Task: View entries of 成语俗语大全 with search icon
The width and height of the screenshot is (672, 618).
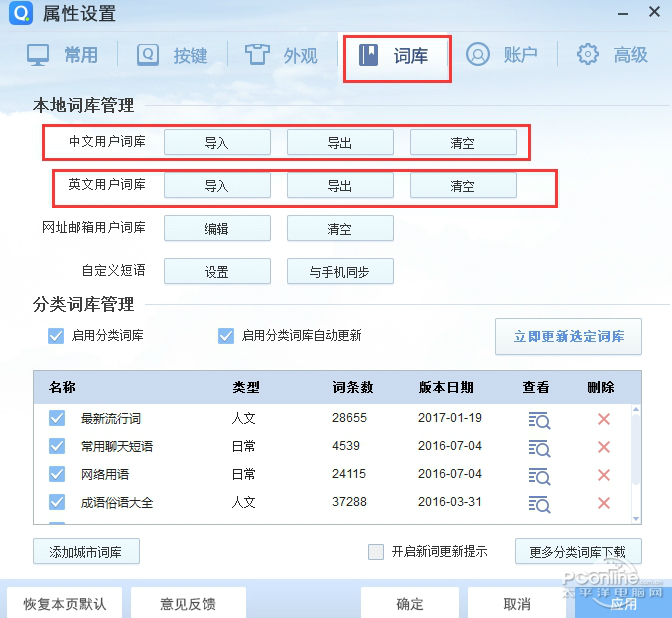Action: 539,504
